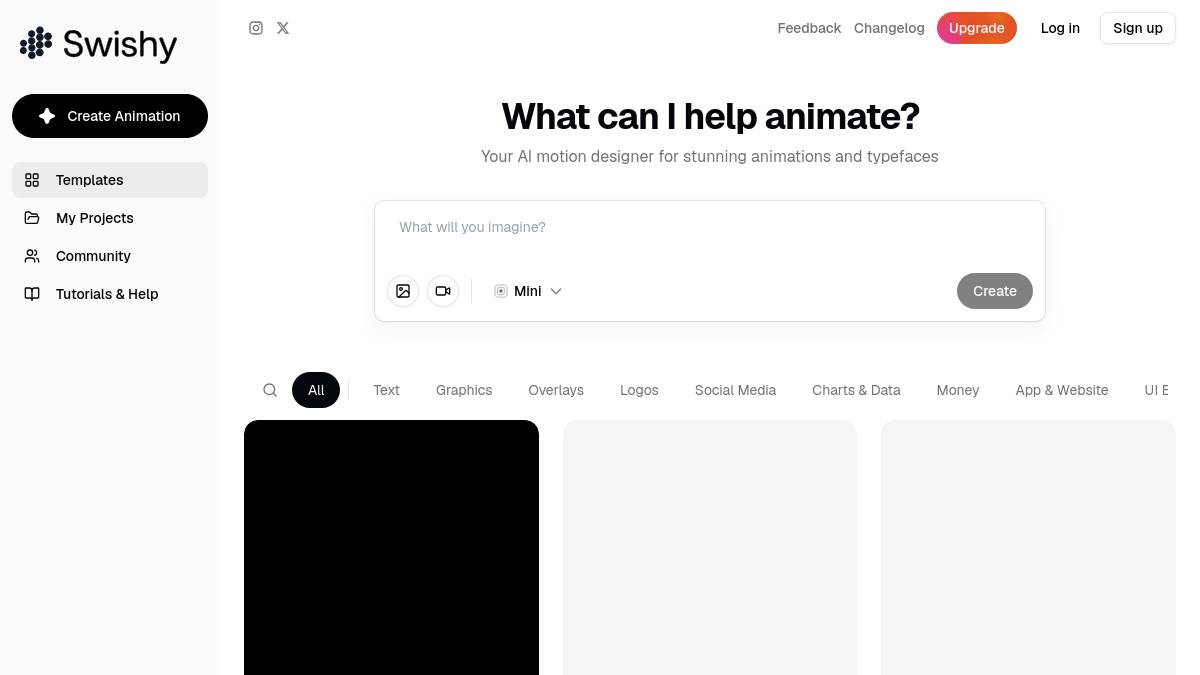1200x675 pixels.
Task: Click the Create Animation button
Action: coord(110,116)
